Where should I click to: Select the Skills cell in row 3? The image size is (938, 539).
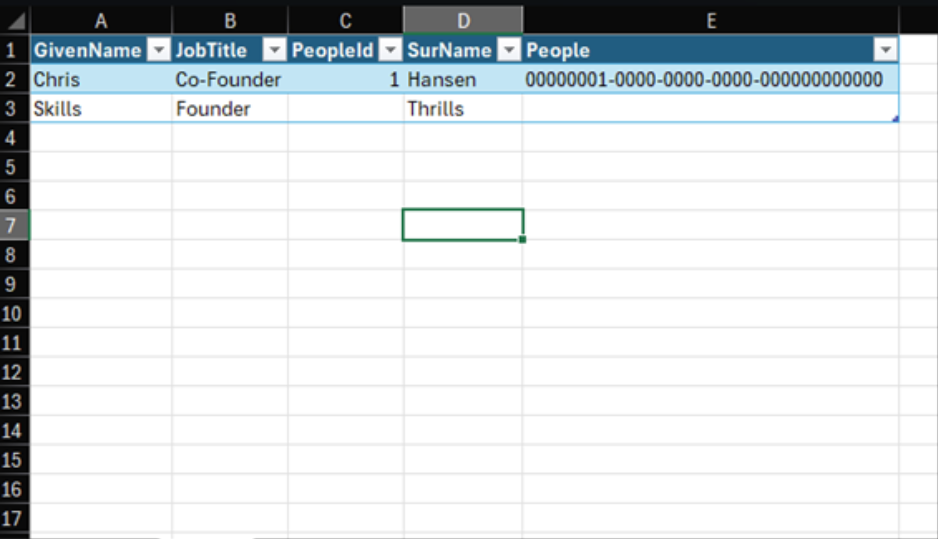(101, 109)
